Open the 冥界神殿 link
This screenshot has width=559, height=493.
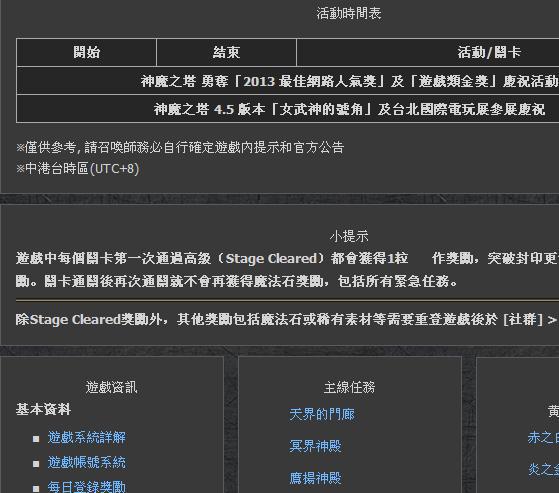(315, 446)
